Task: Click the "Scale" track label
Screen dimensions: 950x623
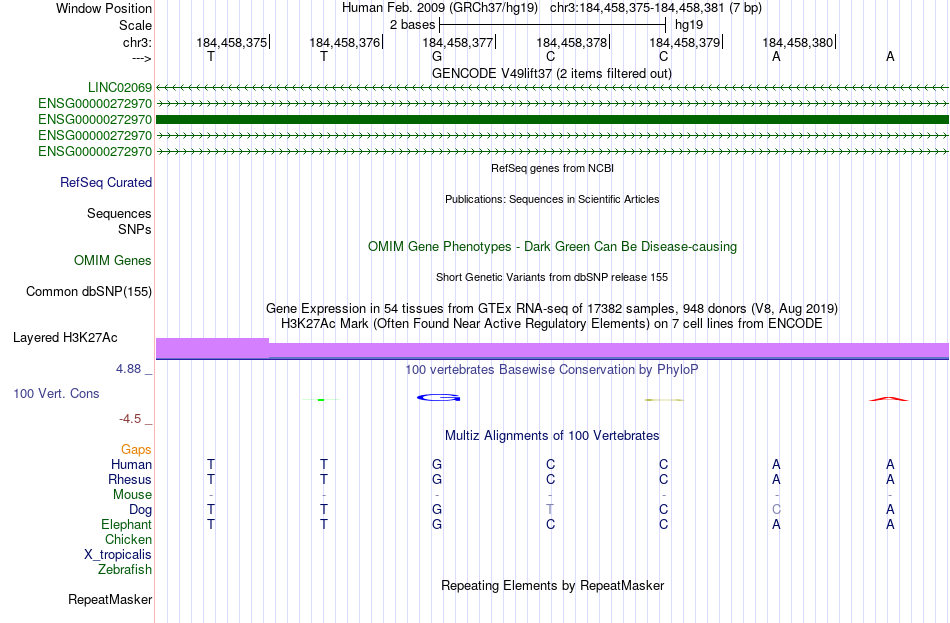Action: pyautogui.click(x=135, y=25)
